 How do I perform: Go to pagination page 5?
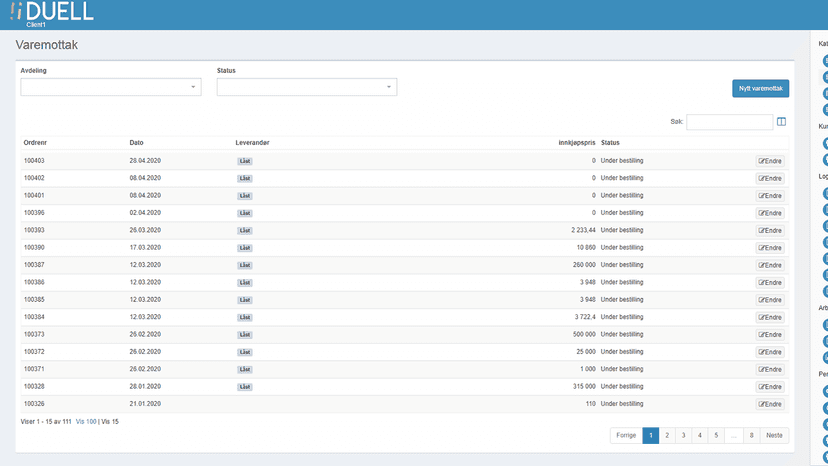[716, 435]
